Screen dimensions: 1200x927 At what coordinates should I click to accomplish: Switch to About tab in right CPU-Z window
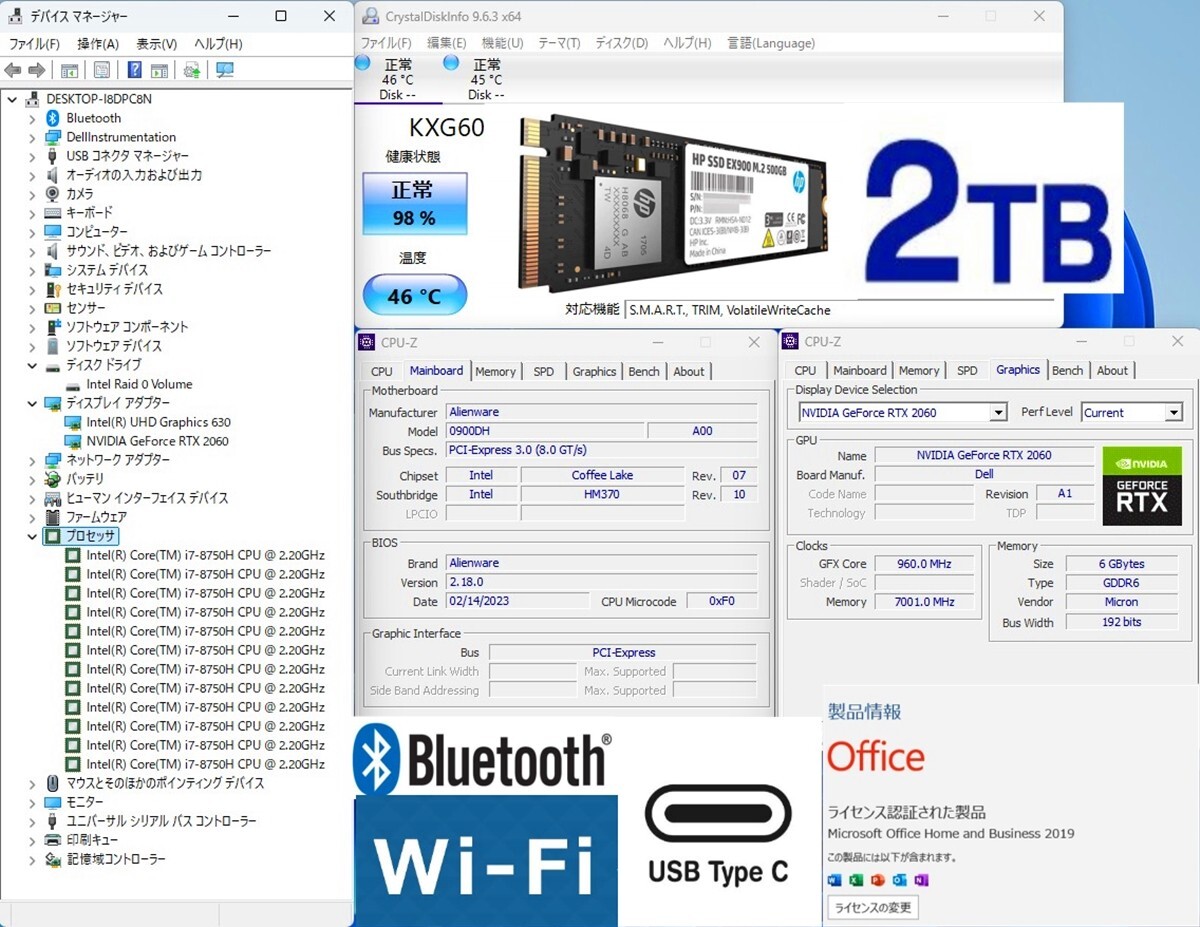pos(1112,370)
